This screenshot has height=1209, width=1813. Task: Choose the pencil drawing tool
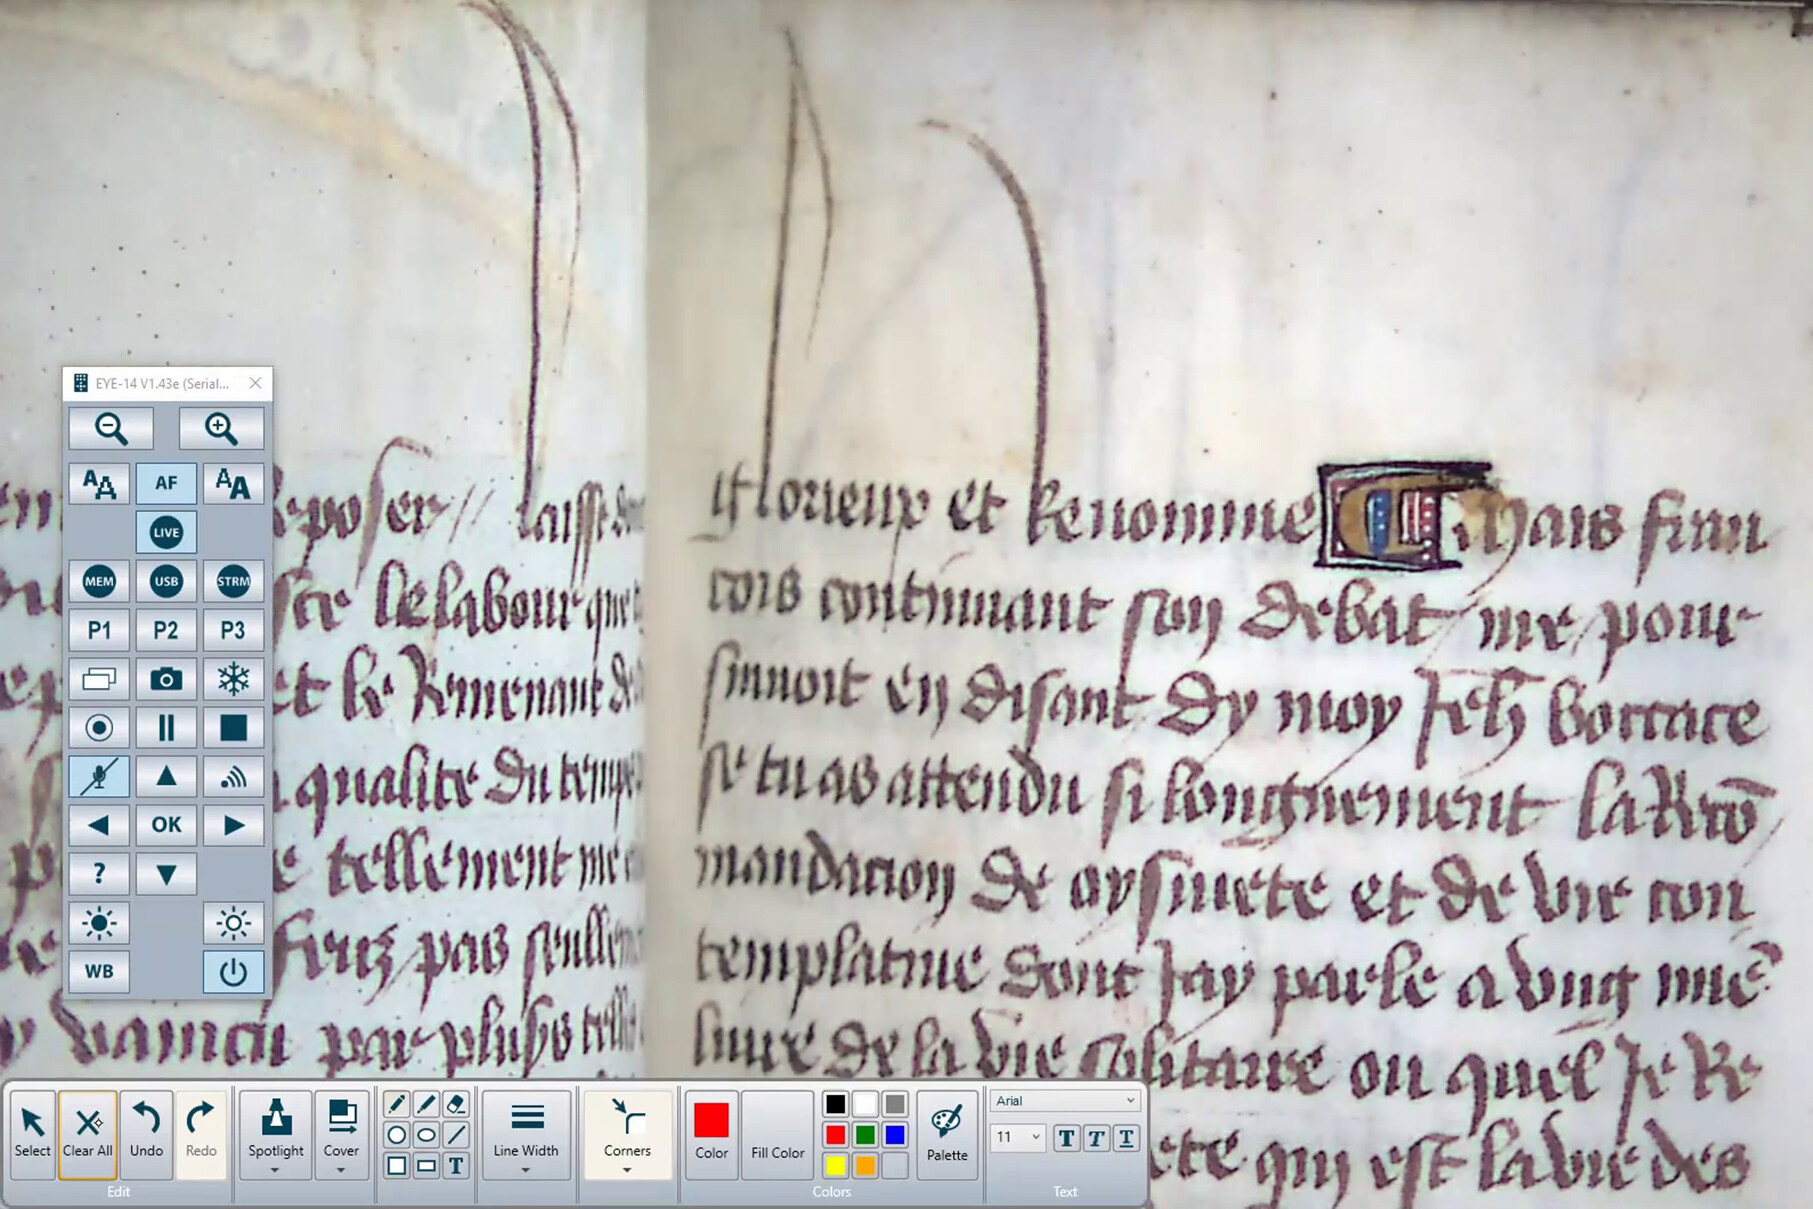(396, 1104)
